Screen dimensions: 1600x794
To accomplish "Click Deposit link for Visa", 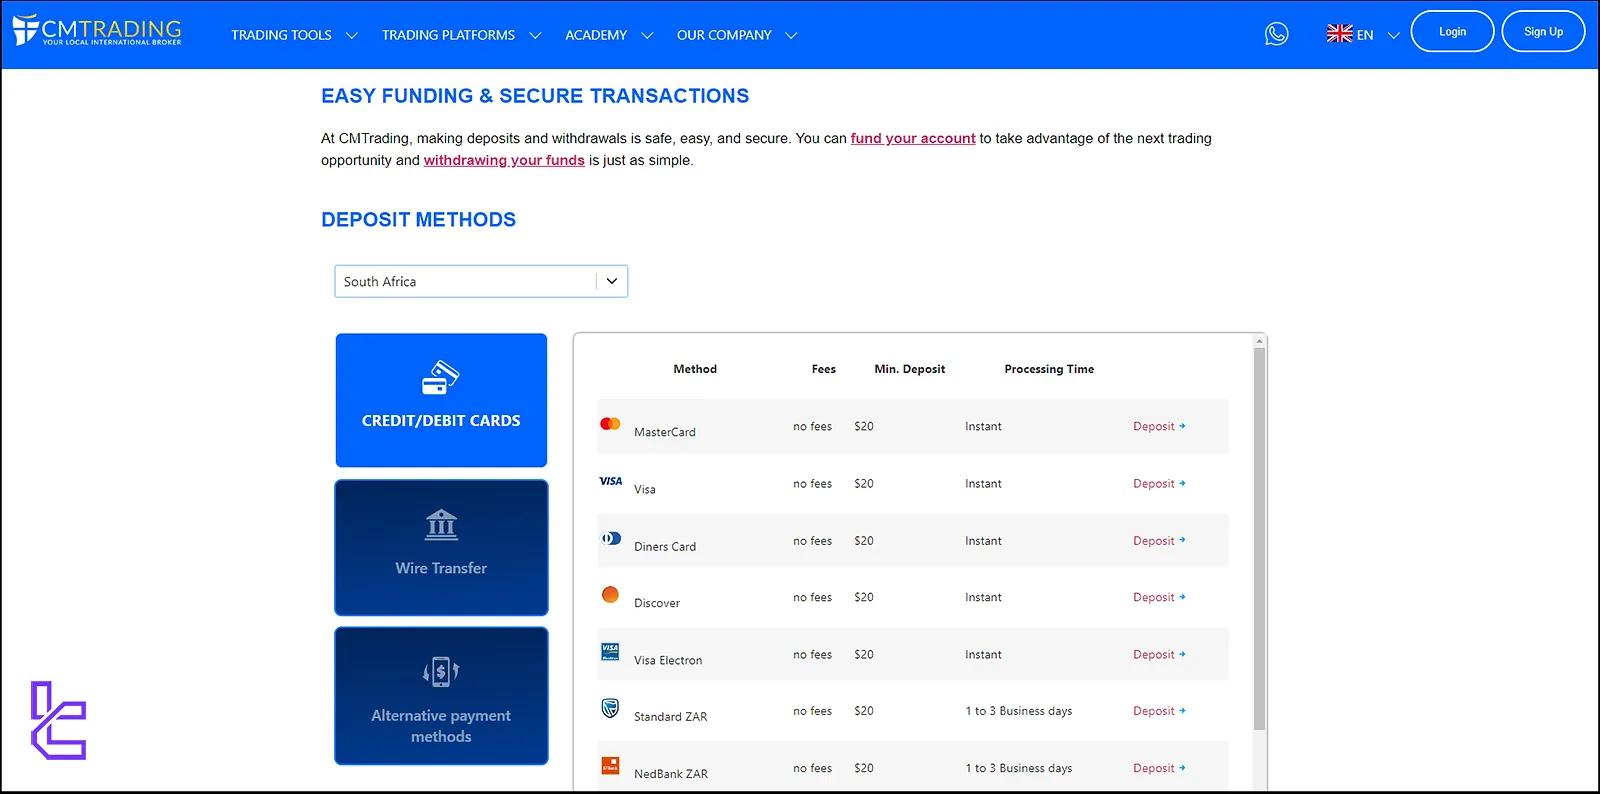I will [x=1159, y=483].
